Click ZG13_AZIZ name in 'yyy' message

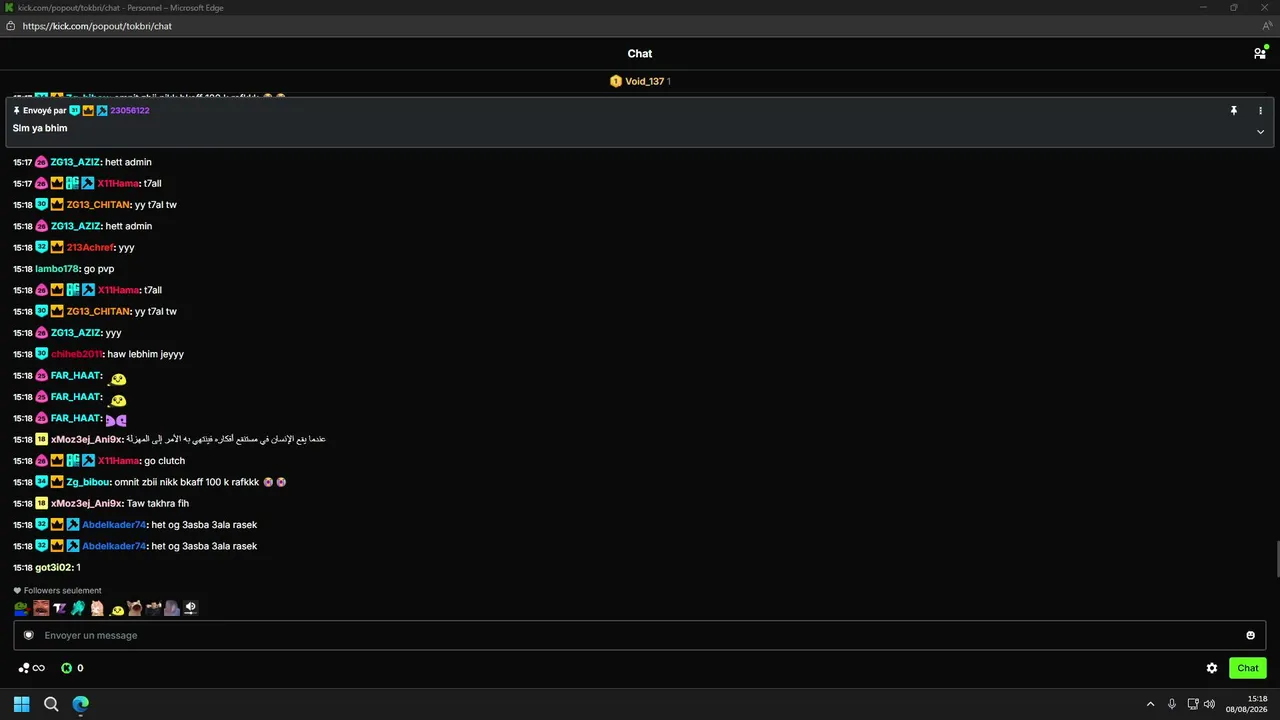click(75, 333)
